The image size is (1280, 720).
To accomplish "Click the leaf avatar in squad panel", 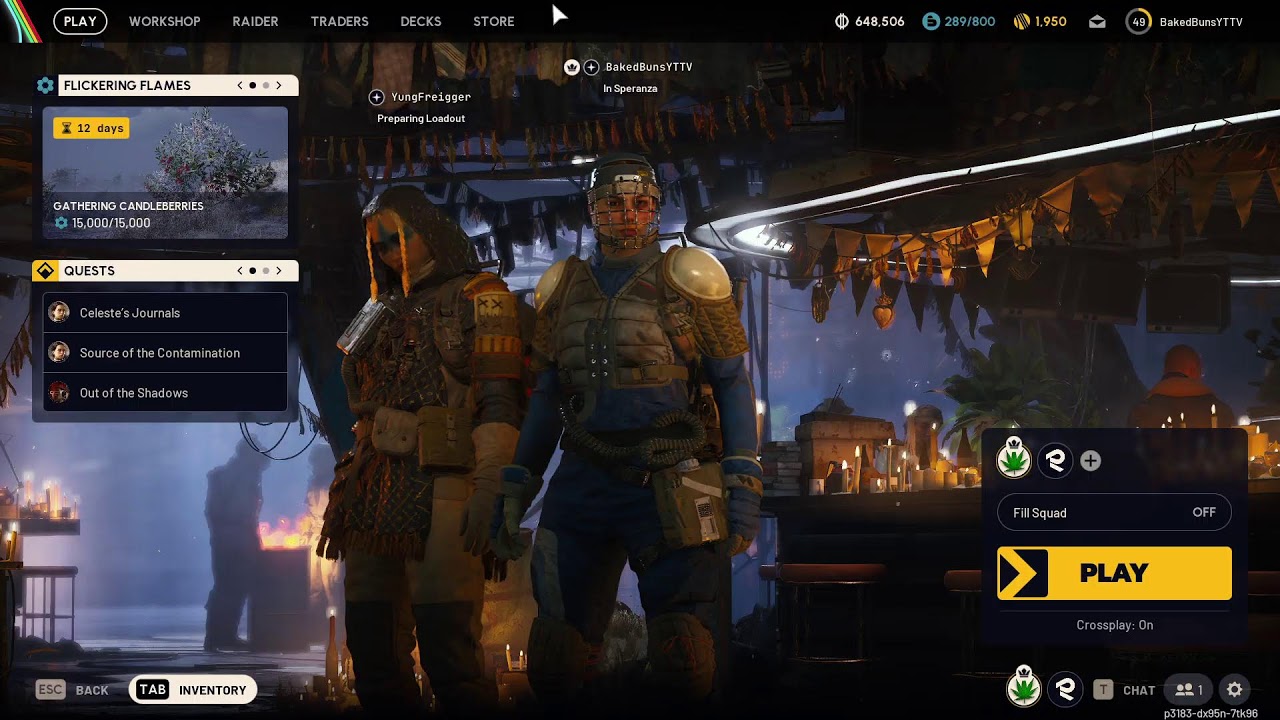I will [1014, 460].
